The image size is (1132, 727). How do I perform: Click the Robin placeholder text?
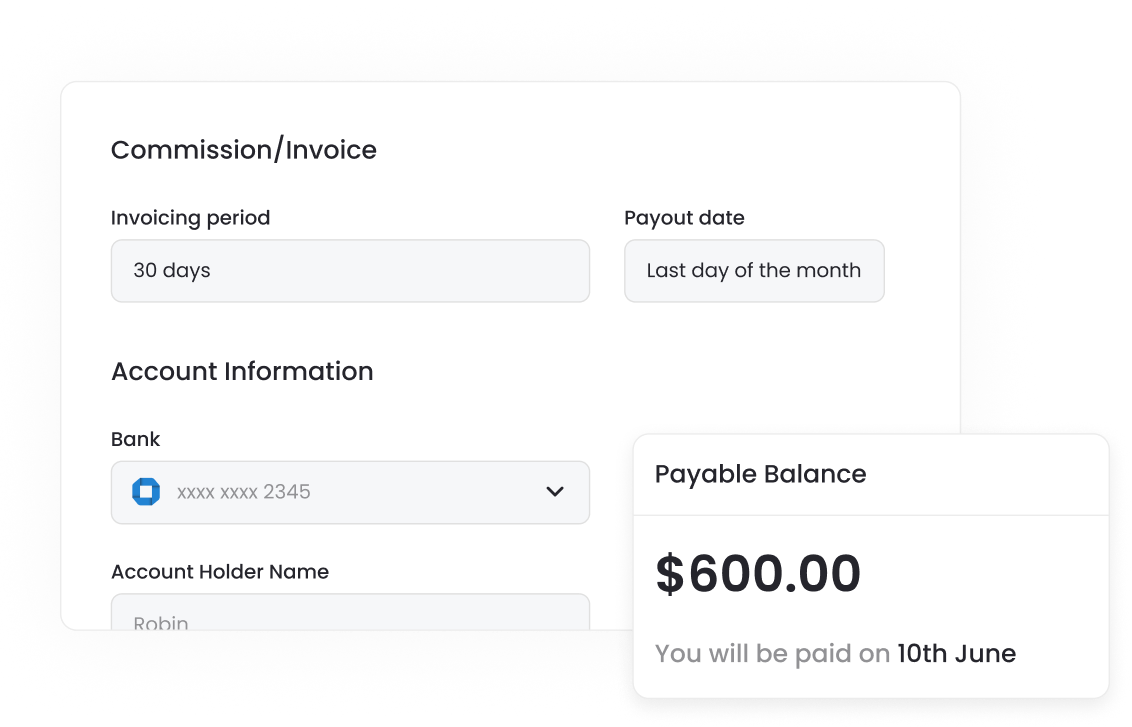click(x=161, y=622)
